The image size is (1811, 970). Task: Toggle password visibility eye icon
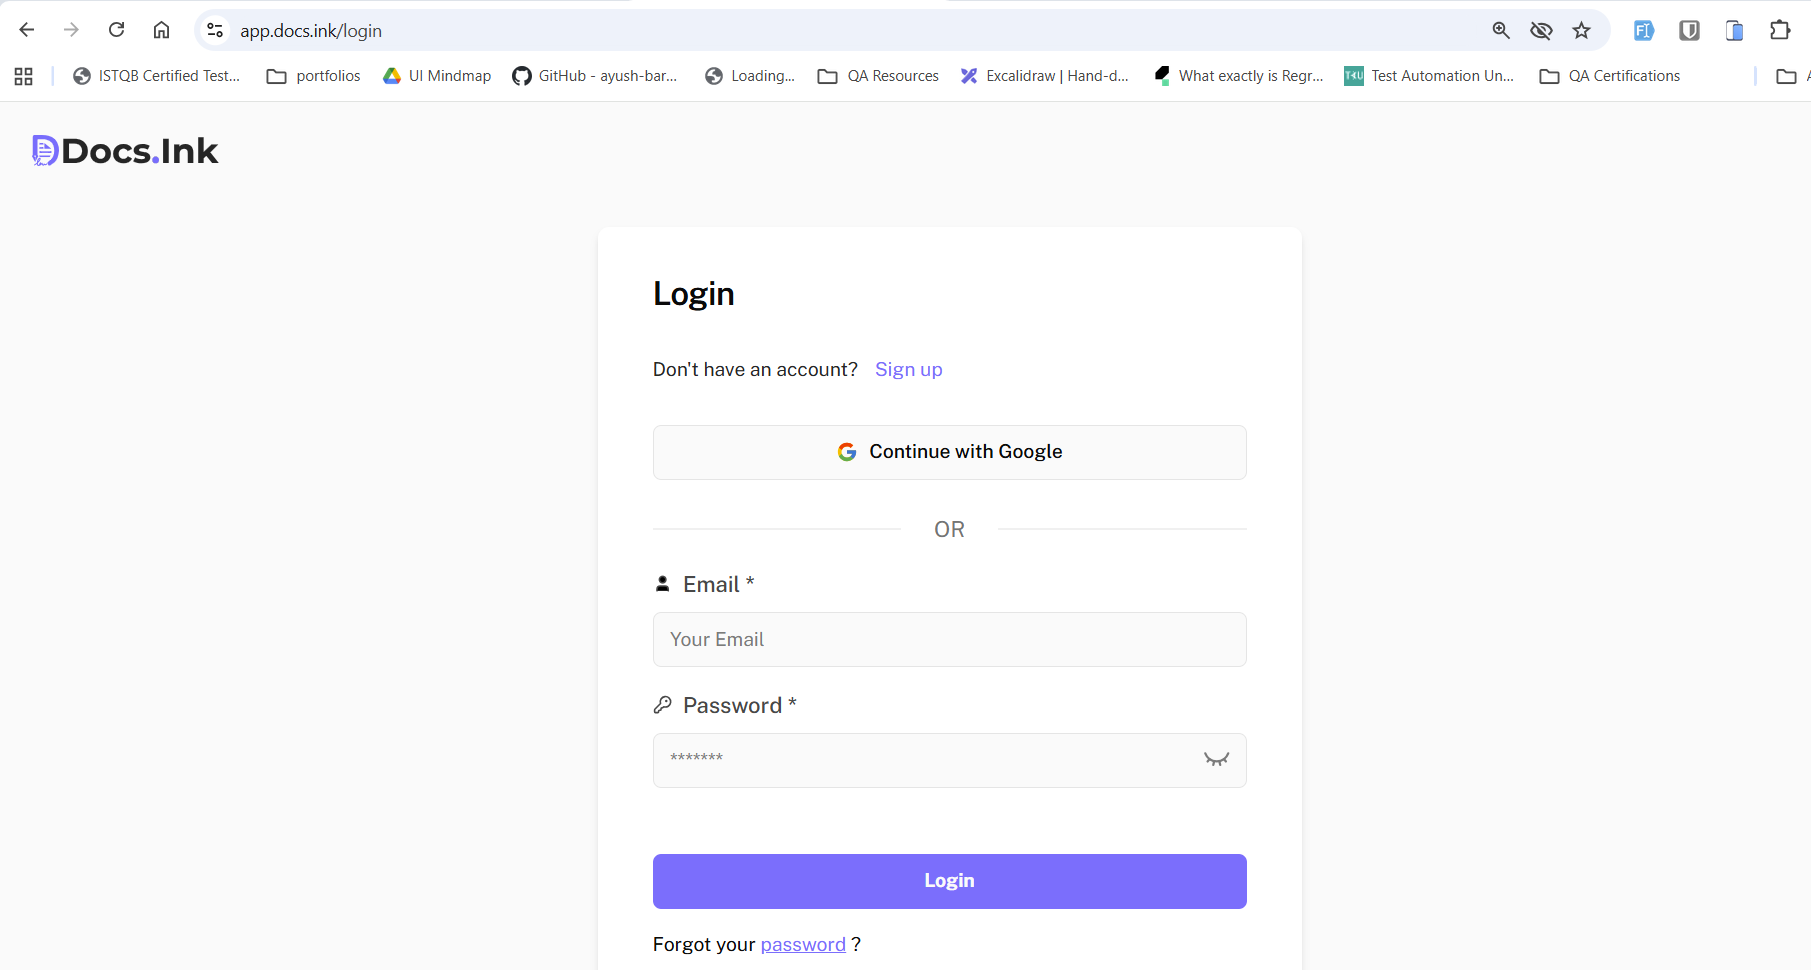(1216, 759)
